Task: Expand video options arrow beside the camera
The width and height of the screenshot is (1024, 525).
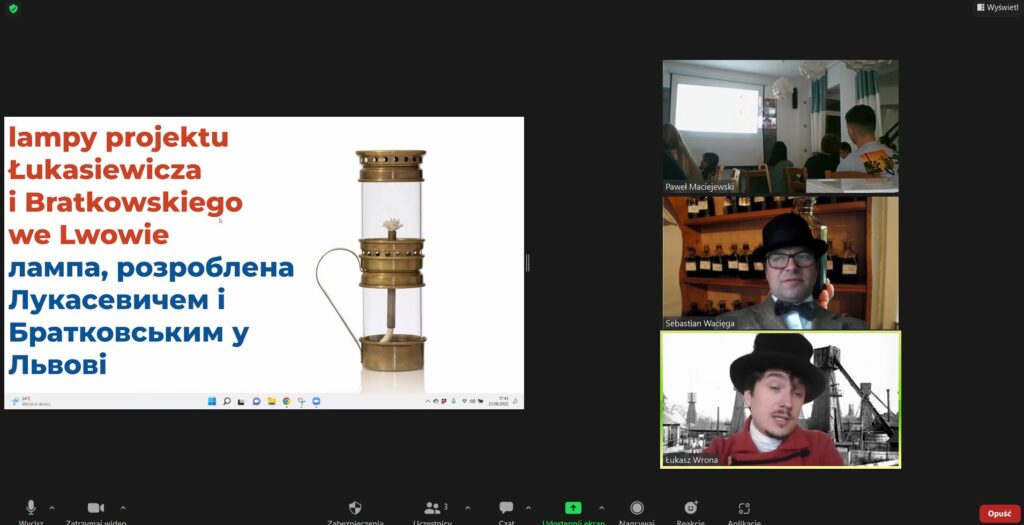Action: [123, 507]
